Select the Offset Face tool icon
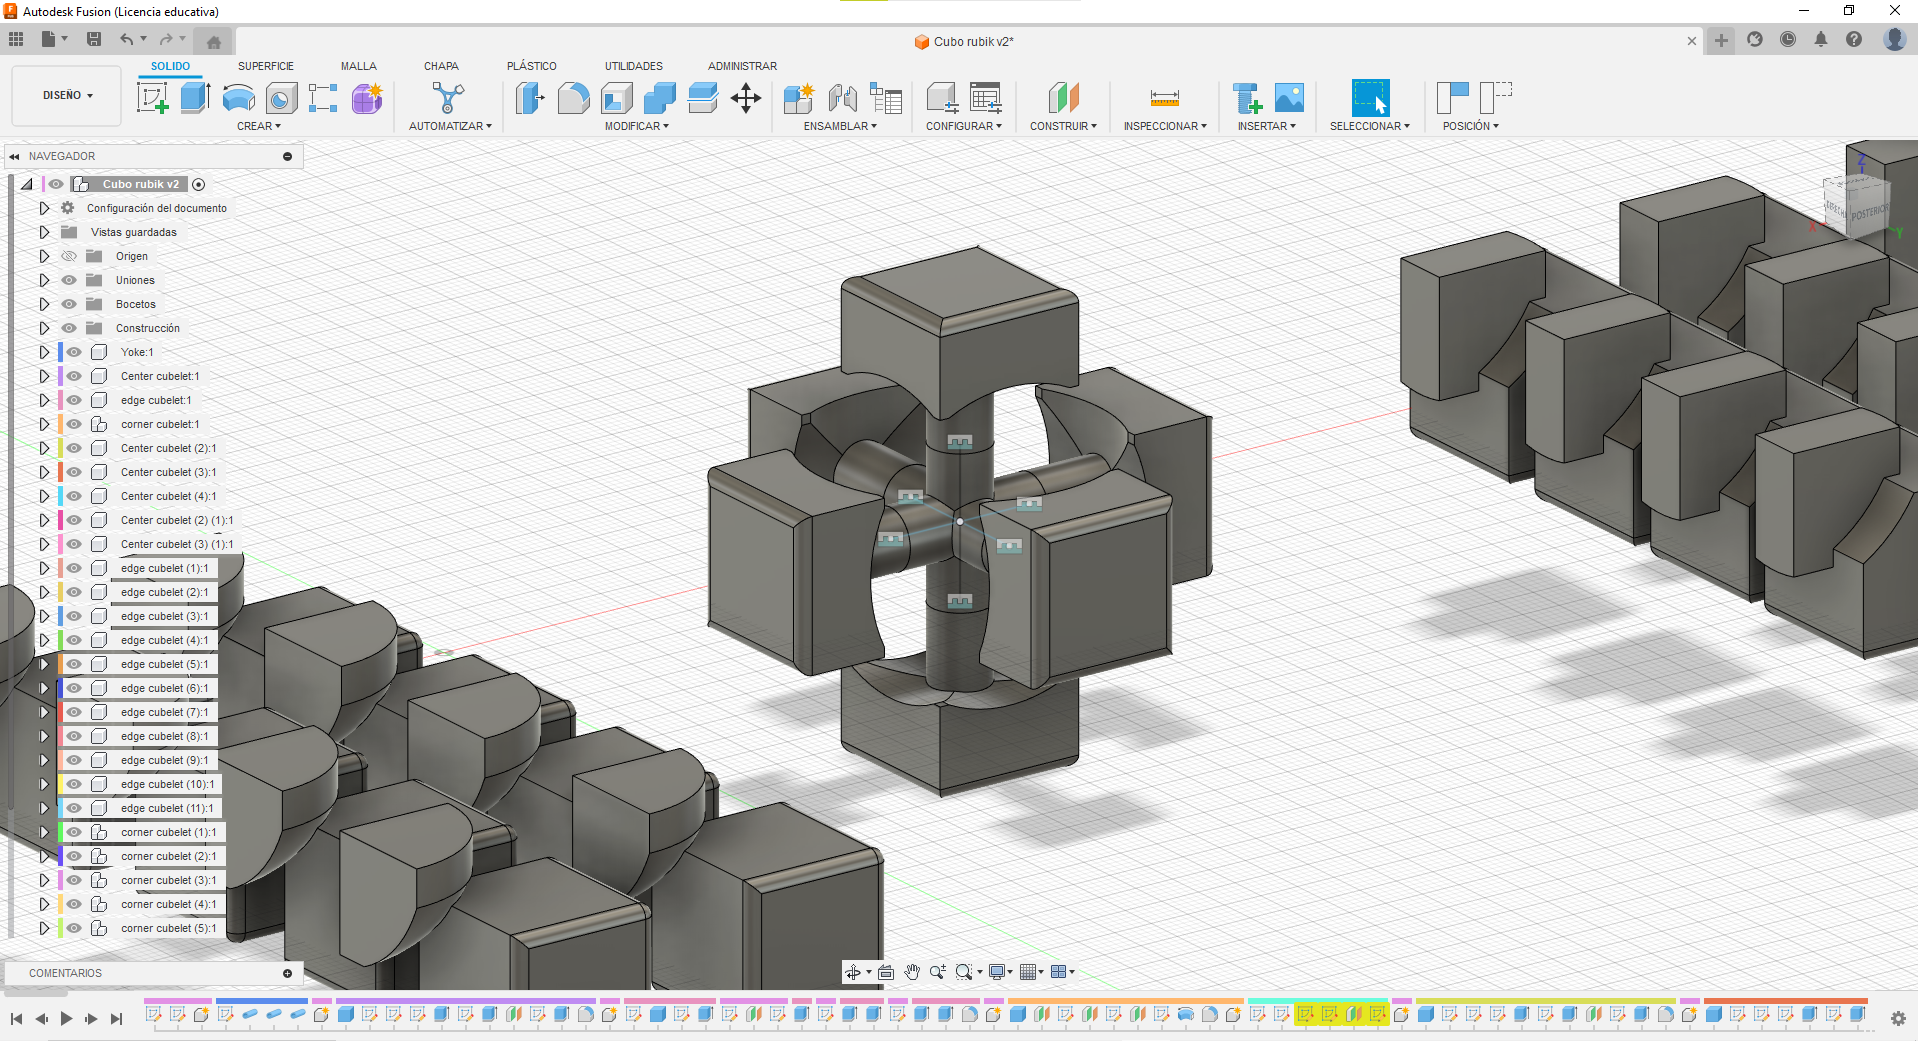This screenshot has width=1918, height=1041. pyautogui.click(x=703, y=98)
